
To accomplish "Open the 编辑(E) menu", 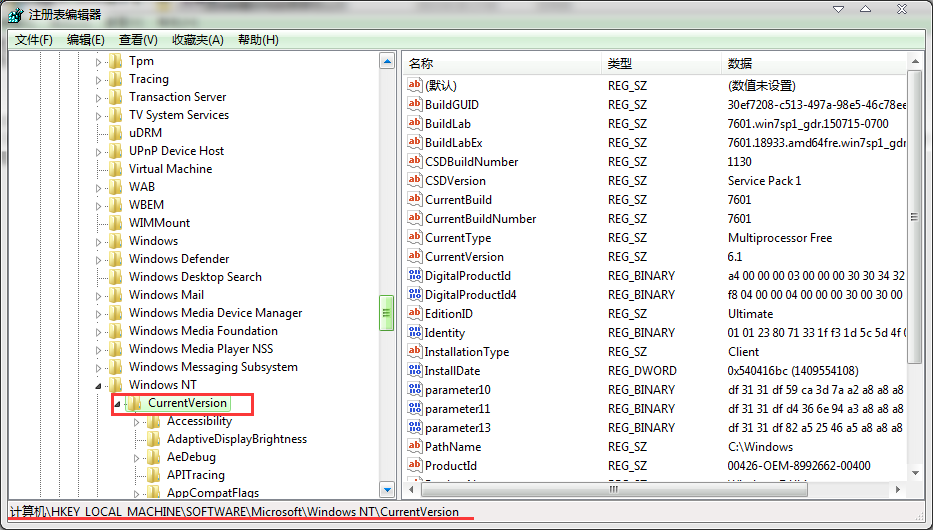I will pos(86,40).
